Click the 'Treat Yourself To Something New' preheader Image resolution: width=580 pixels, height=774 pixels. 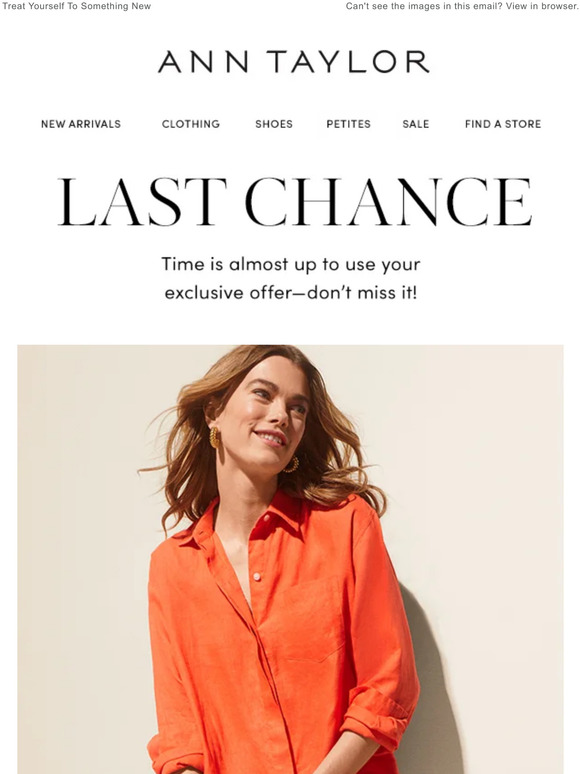click(x=77, y=6)
